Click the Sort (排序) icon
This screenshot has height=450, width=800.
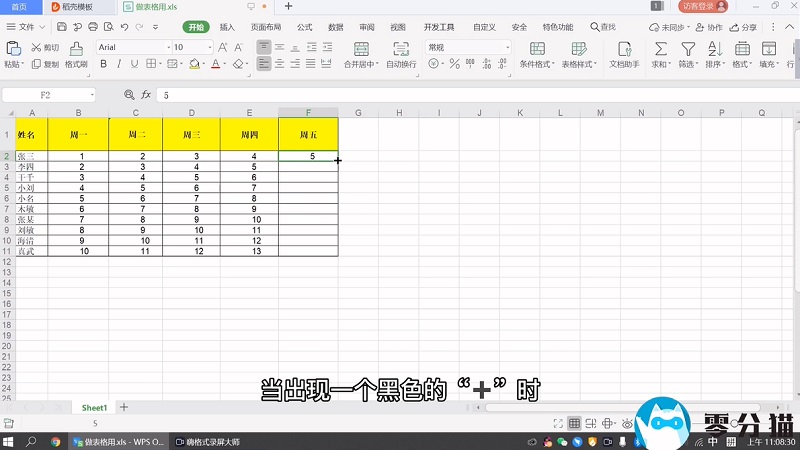click(x=715, y=49)
